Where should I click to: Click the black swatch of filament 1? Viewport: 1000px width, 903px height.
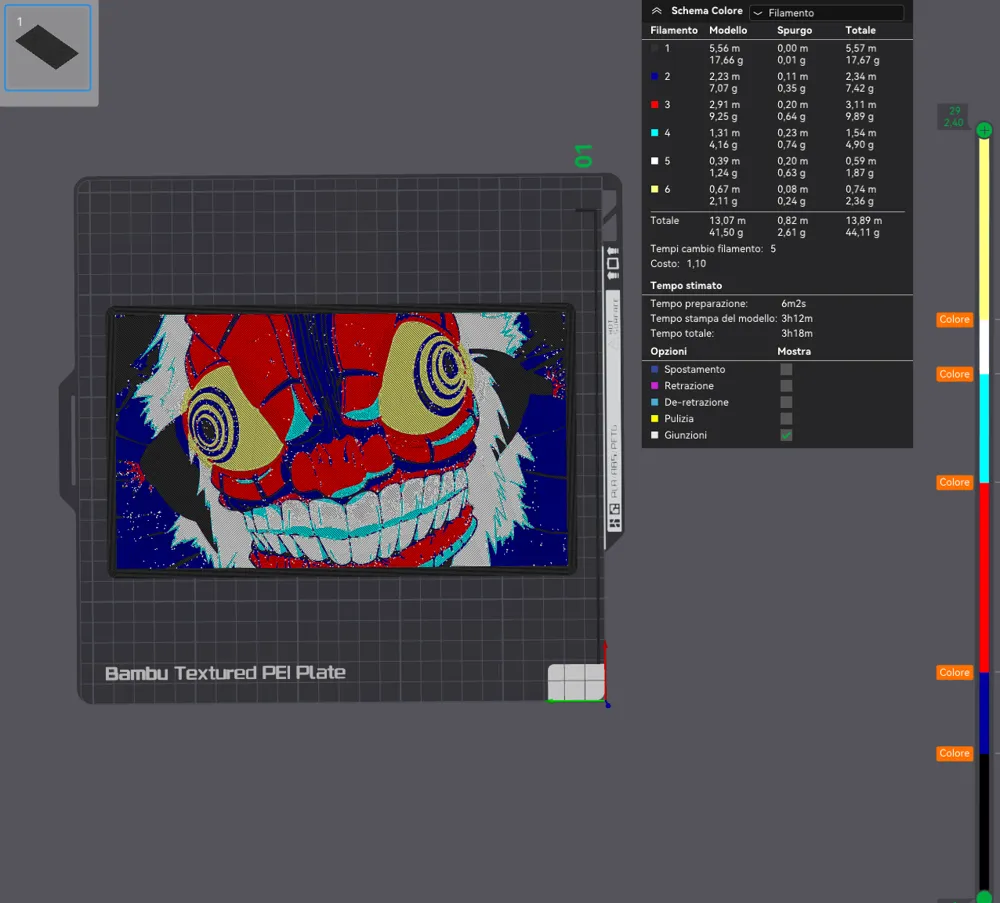[654, 48]
